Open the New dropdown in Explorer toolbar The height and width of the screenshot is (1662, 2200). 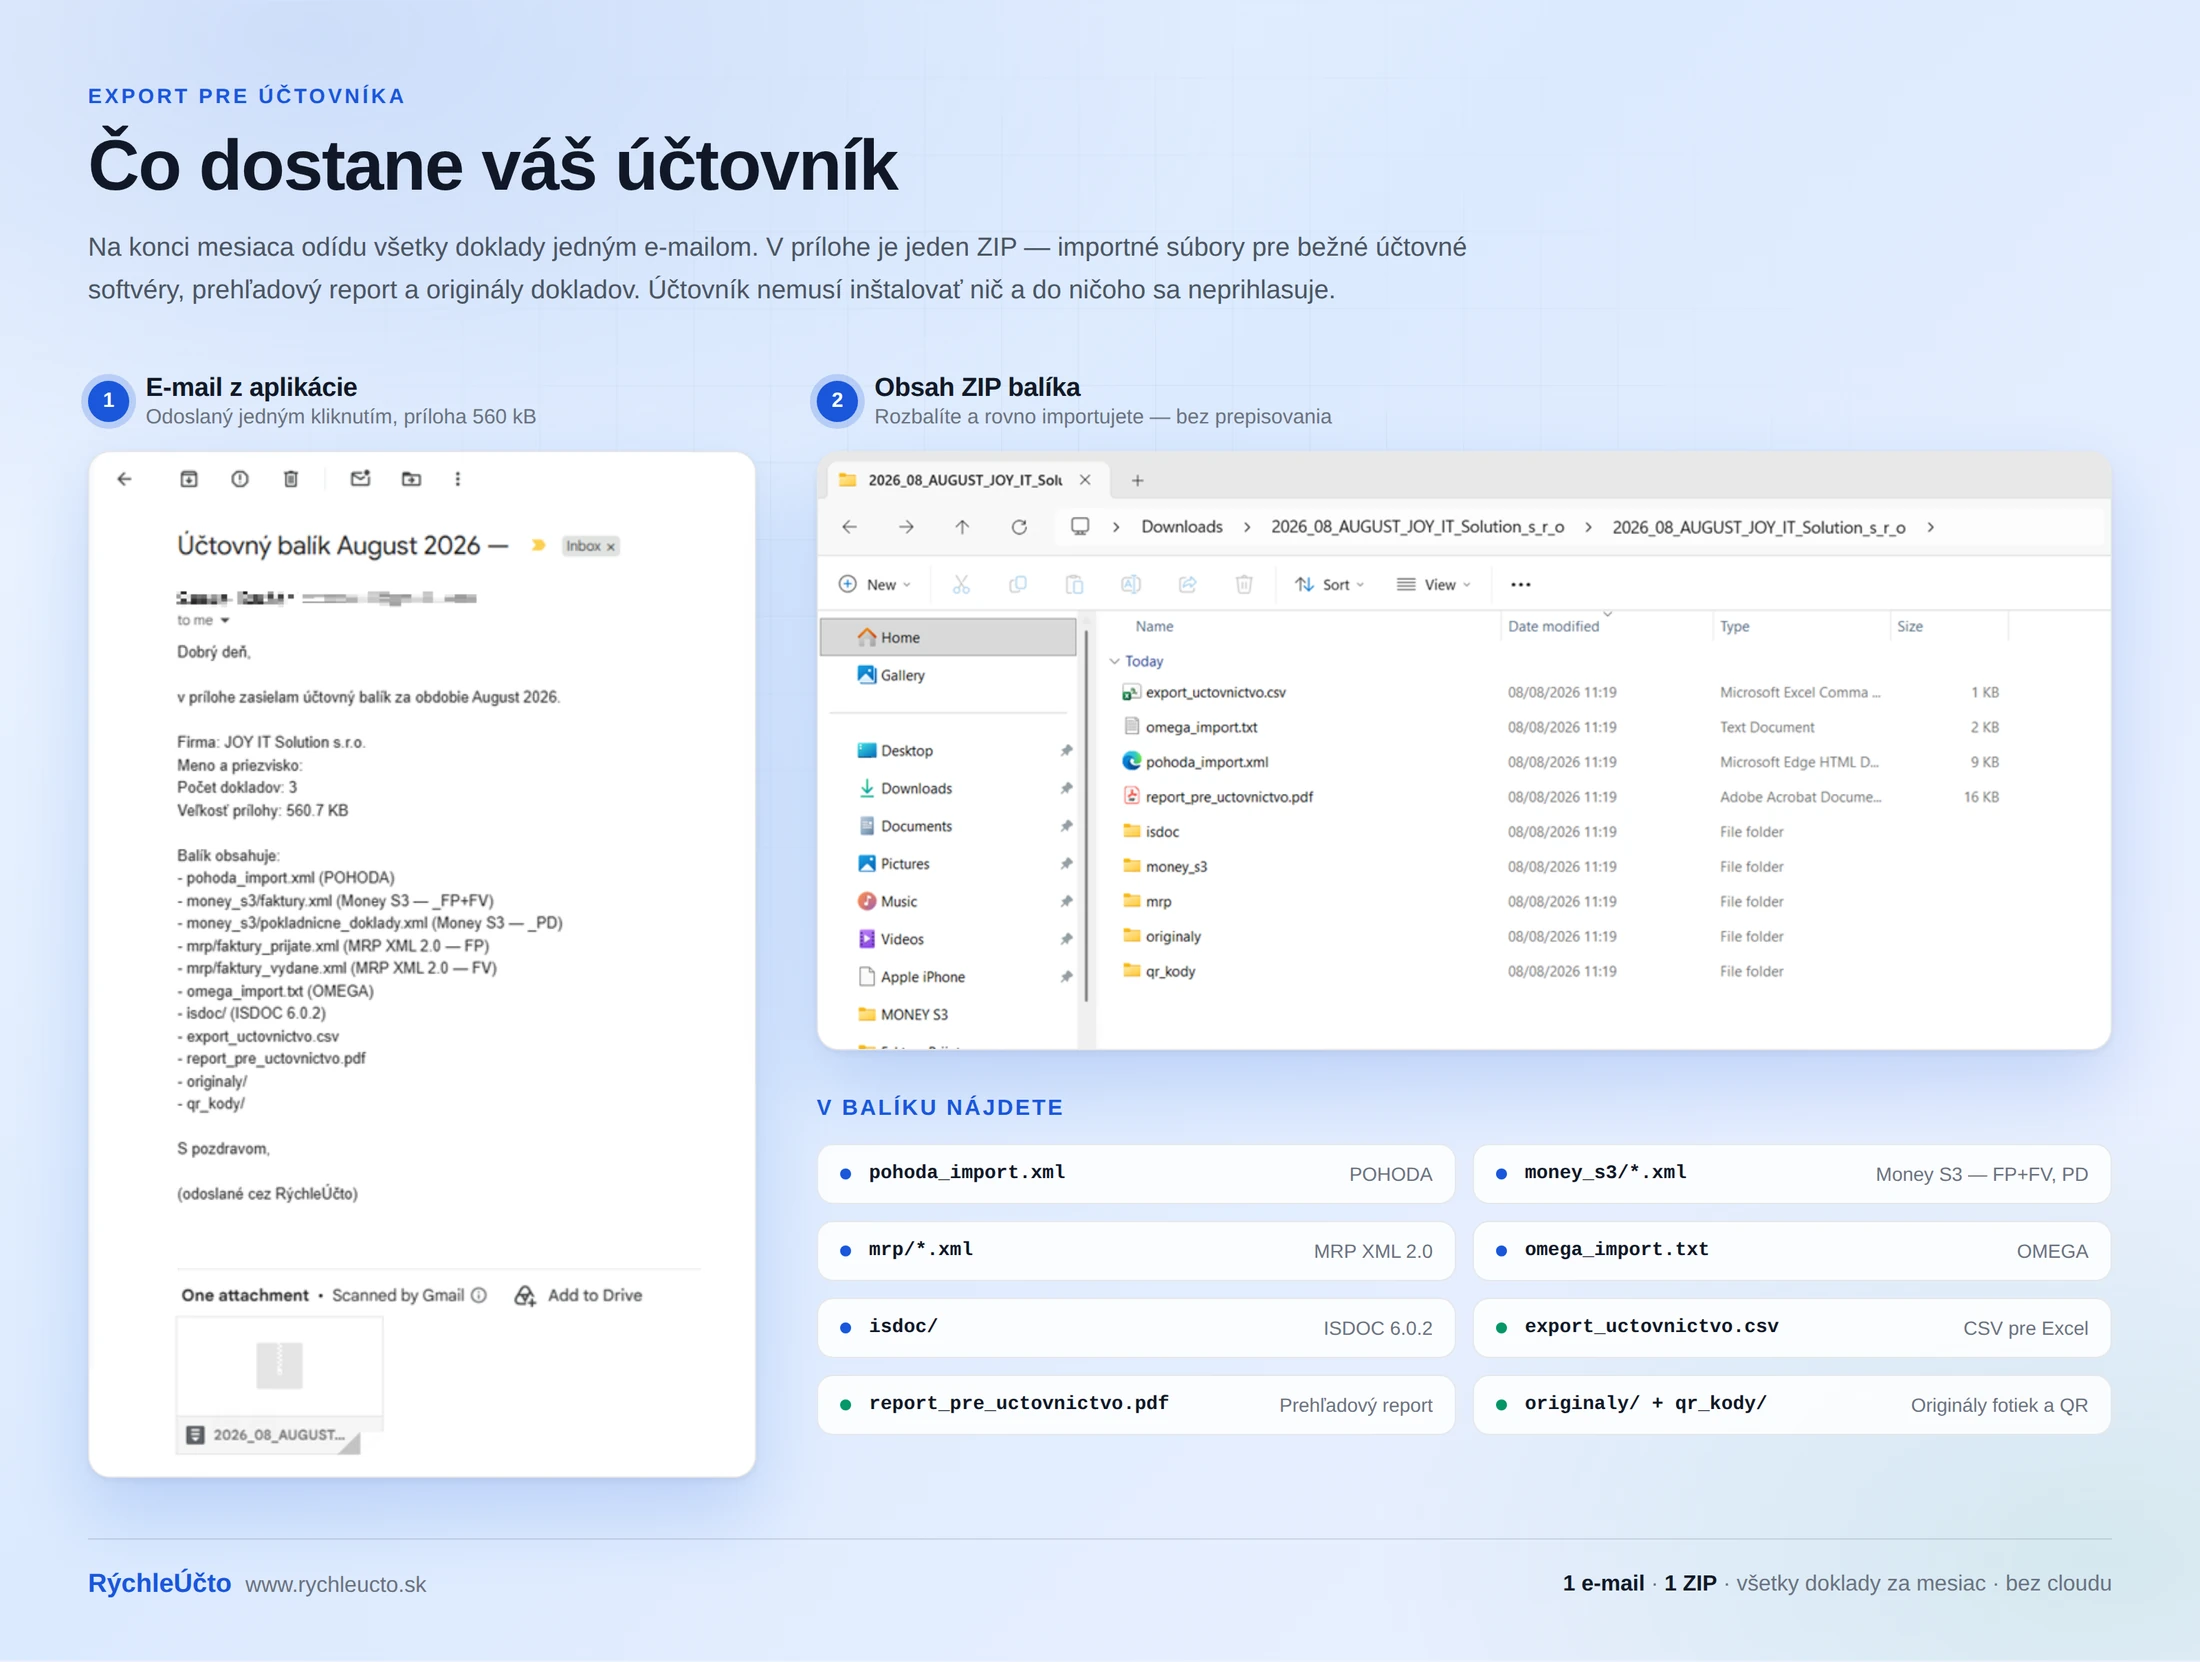[x=875, y=585]
